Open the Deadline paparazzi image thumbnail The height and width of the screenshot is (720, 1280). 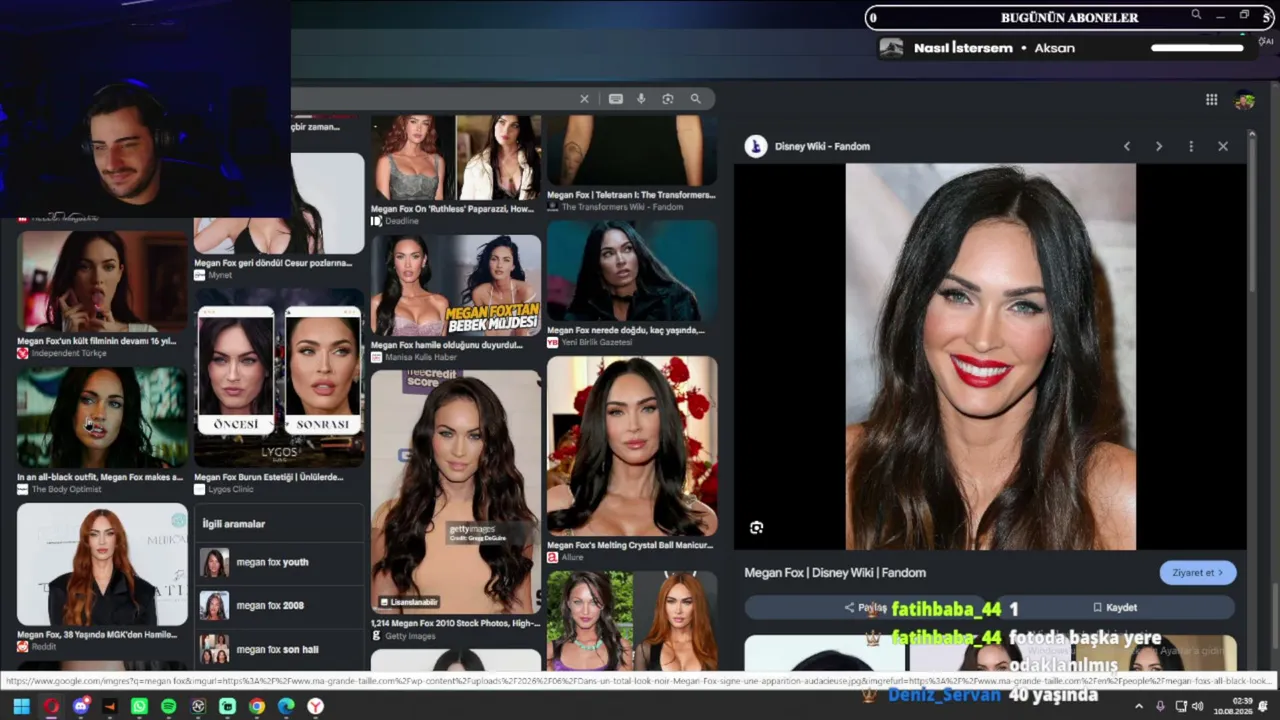[x=456, y=158]
